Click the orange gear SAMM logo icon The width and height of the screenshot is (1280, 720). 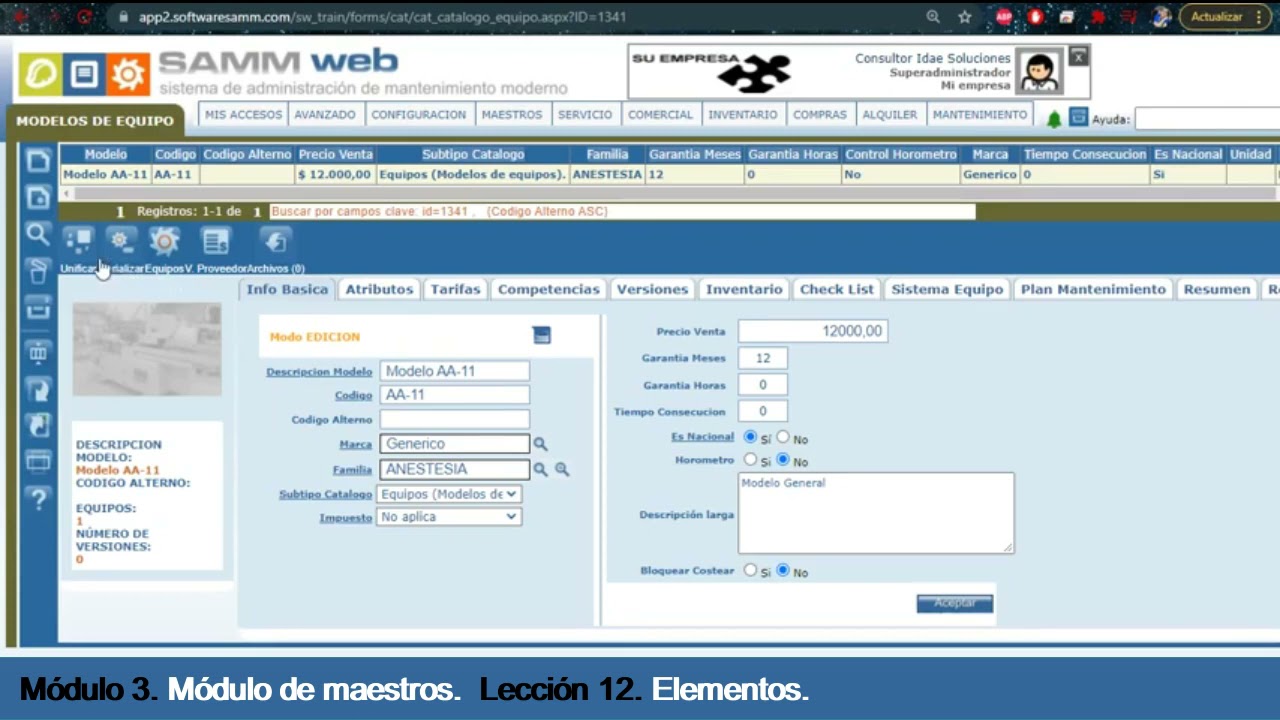pos(128,73)
